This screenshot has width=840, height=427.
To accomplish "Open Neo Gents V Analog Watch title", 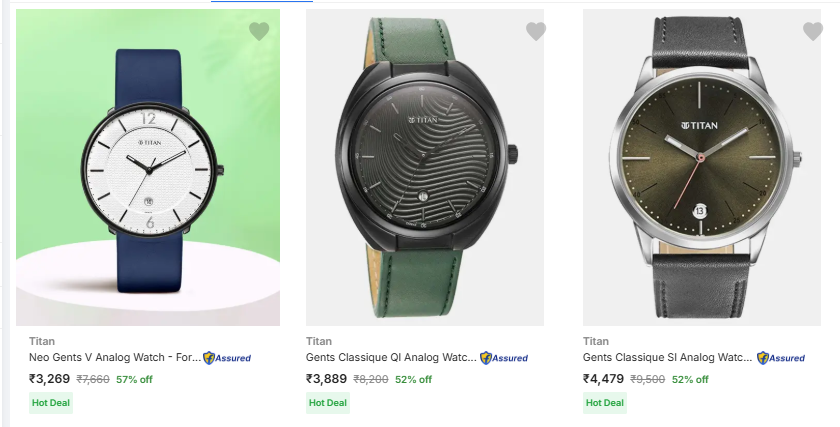I will click(x=113, y=358).
